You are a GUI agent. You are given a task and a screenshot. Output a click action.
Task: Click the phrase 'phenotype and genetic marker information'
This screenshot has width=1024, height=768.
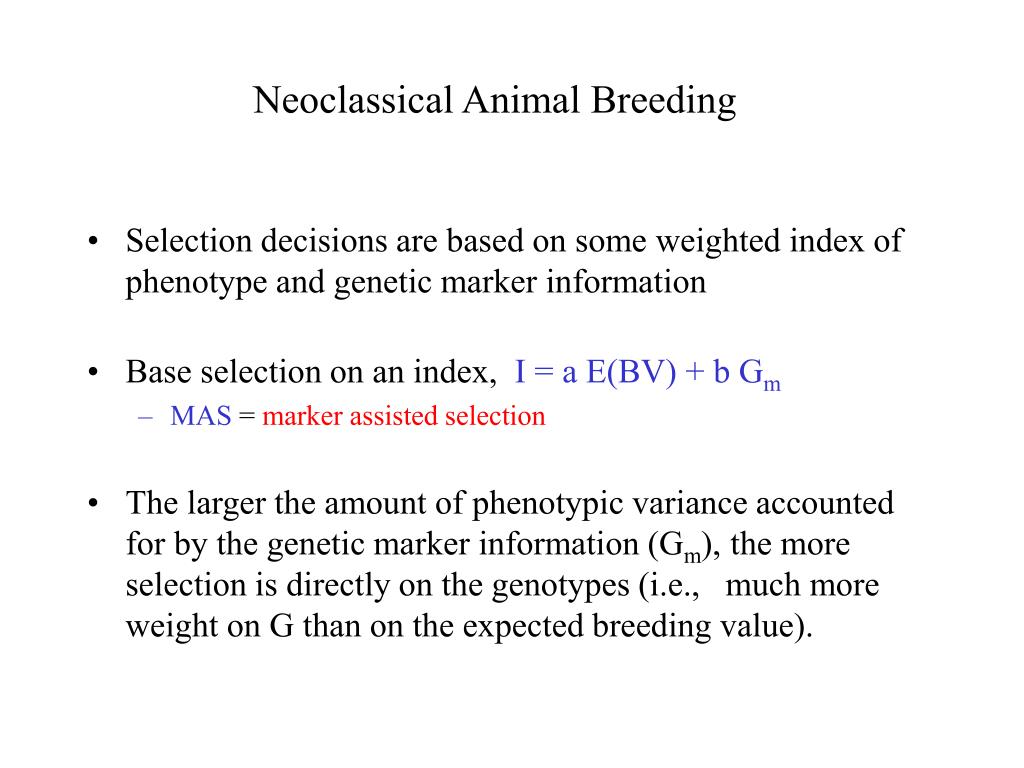point(415,283)
